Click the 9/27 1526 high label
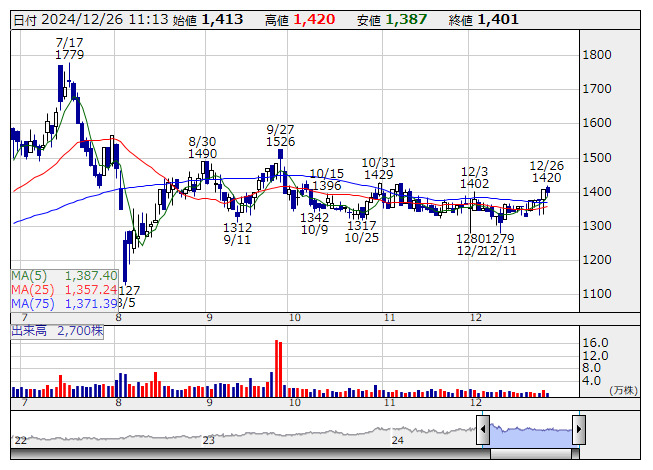Image resolution: width=653 pixels, height=470 pixels. click(x=280, y=136)
